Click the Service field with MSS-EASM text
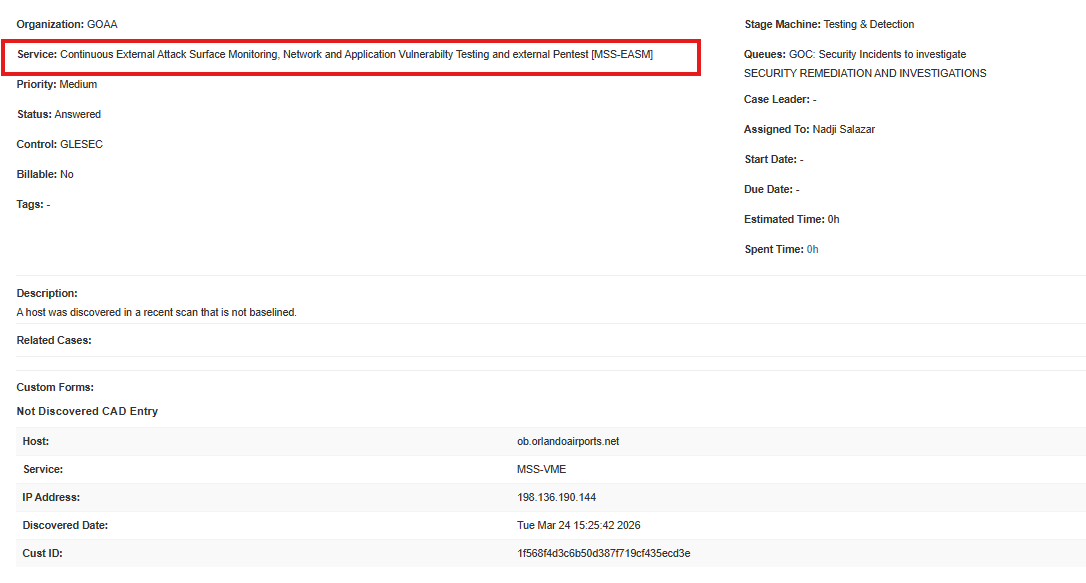 click(x=355, y=54)
